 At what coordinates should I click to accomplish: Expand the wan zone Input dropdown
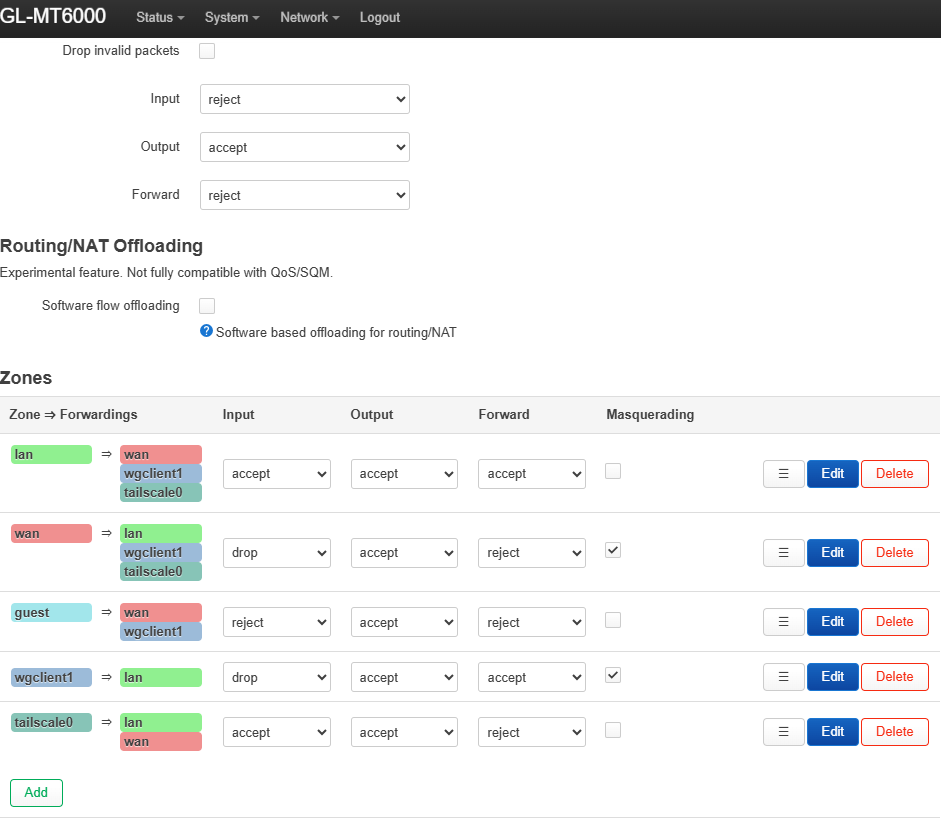tap(276, 553)
